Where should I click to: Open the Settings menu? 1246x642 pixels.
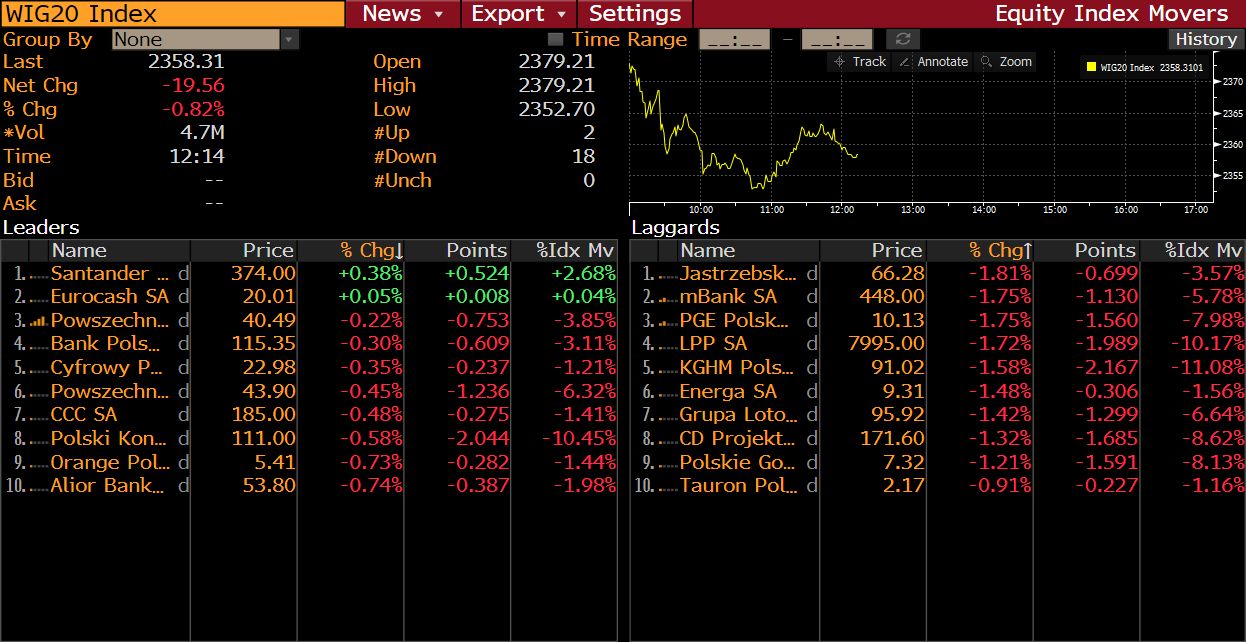tap(635, 14)
